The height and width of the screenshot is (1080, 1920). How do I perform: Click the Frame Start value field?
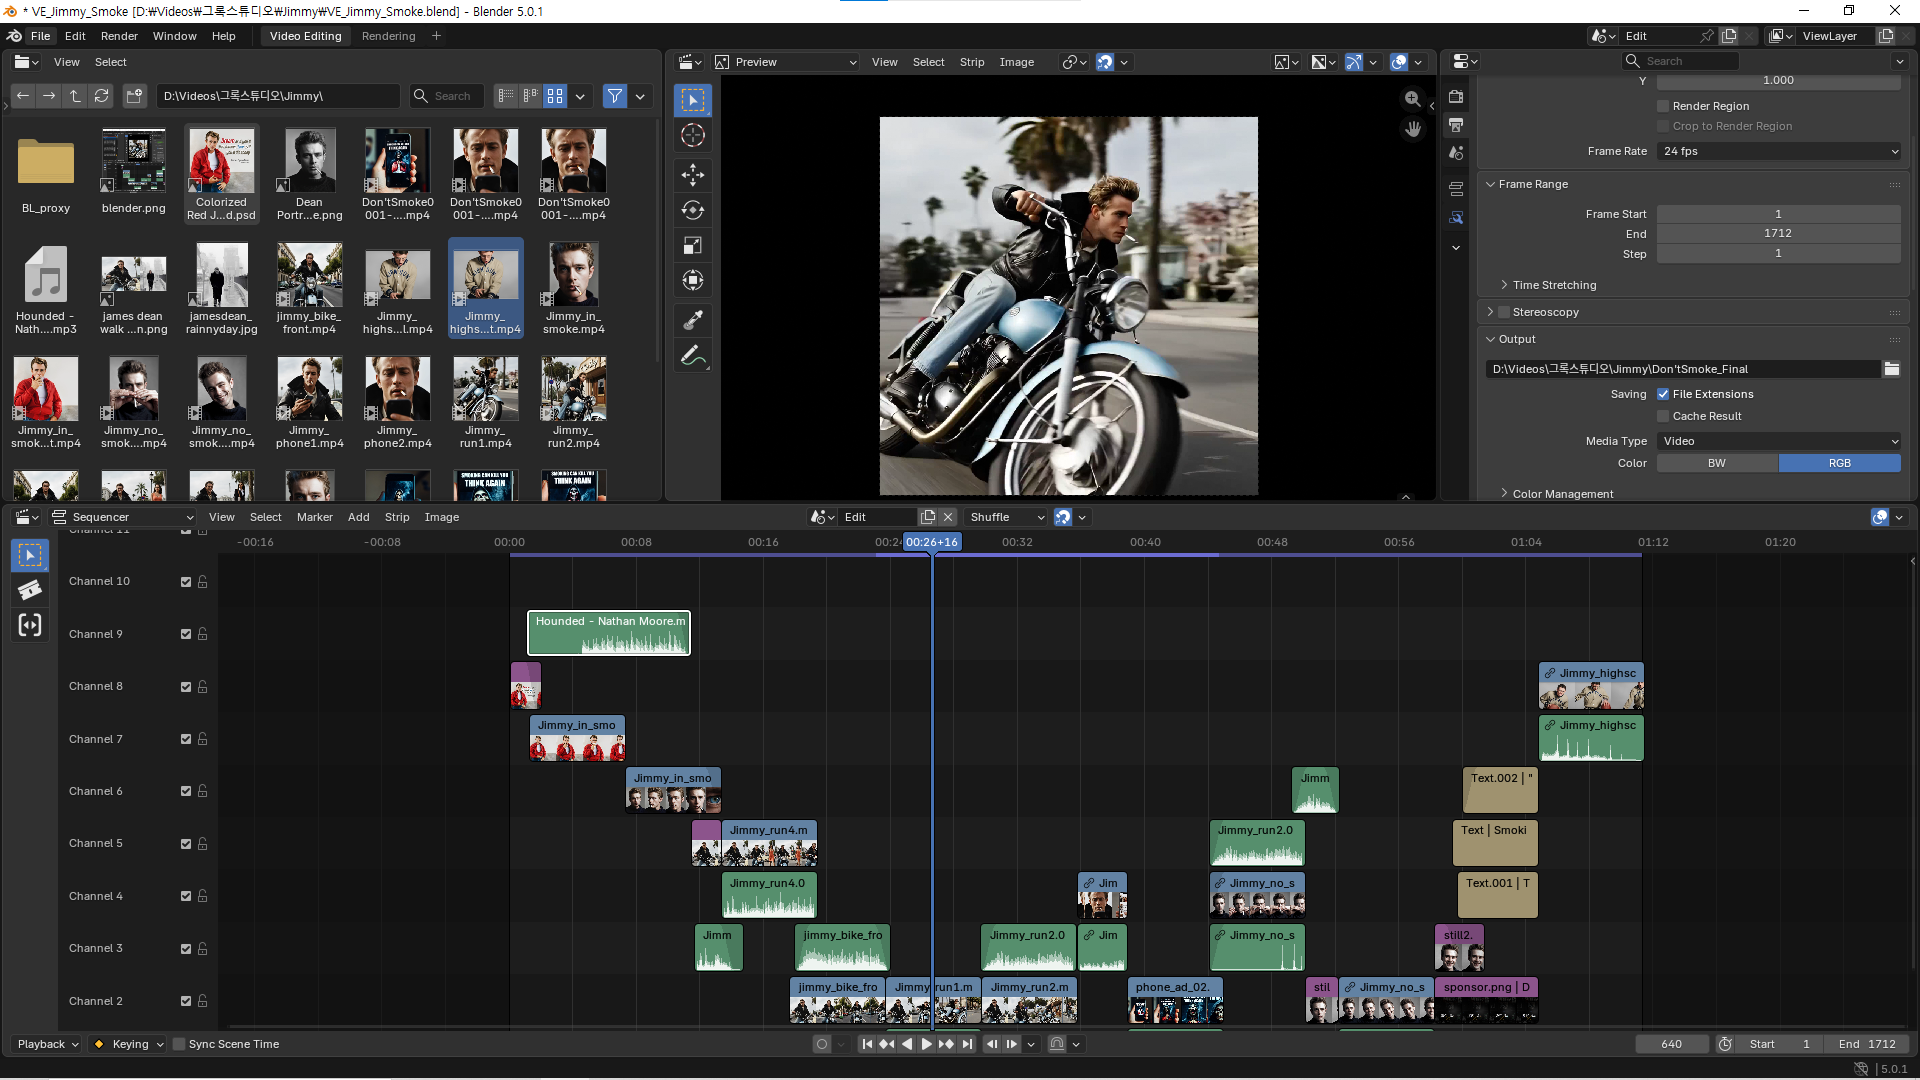click(x=1779, y=214)
